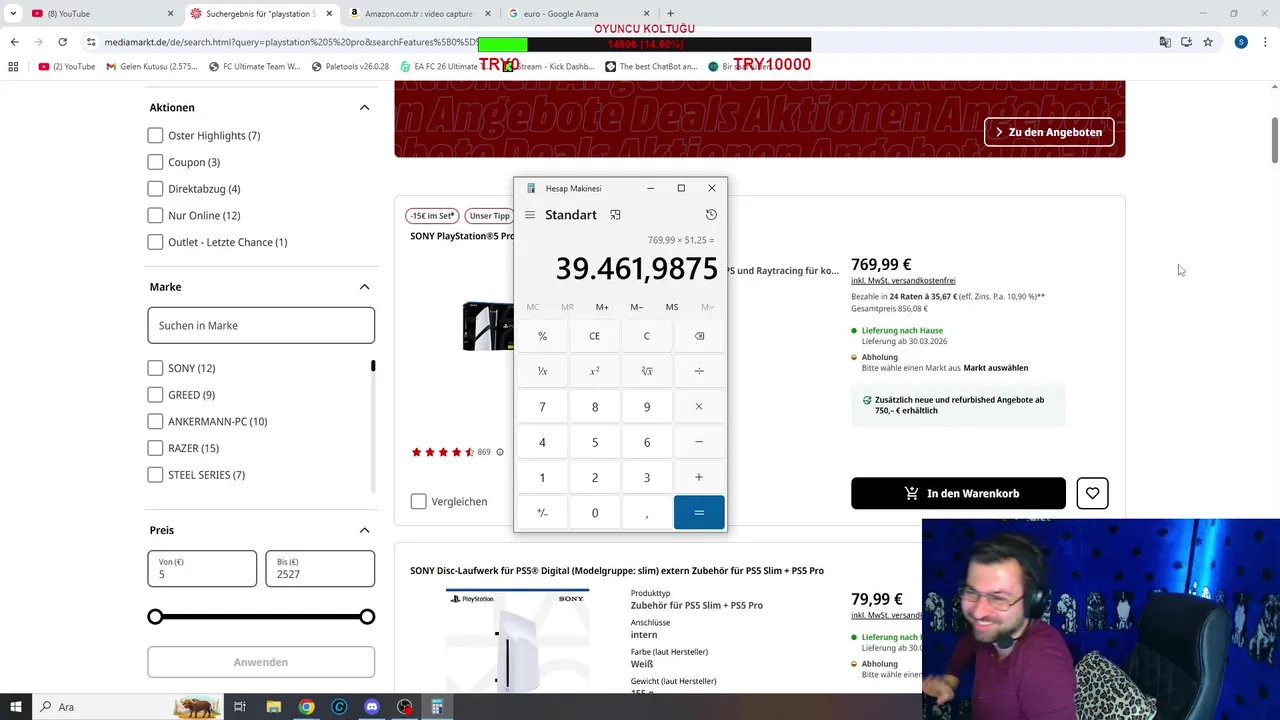Viewport: 1280px width, 720px height.
Task: Check the GREED (9) brand filter
Action: point(155,395)
